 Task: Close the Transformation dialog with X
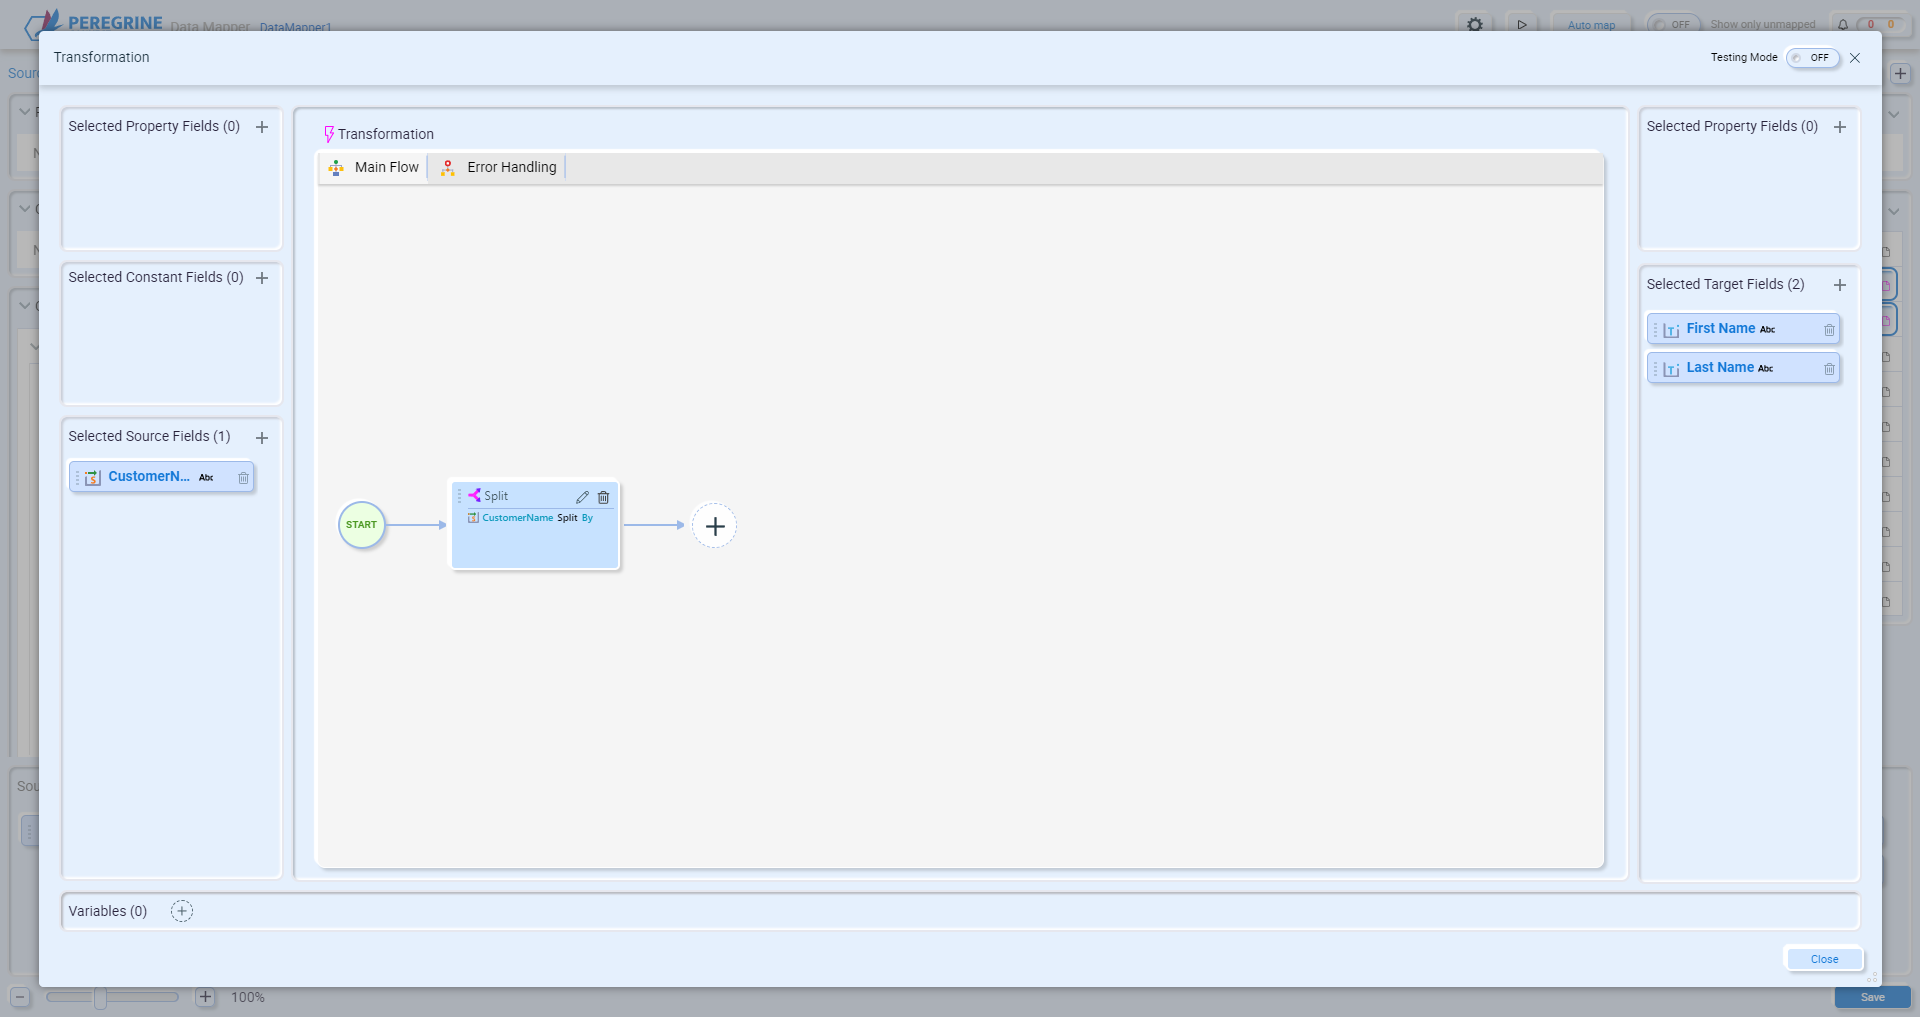tap(1855, 58)
